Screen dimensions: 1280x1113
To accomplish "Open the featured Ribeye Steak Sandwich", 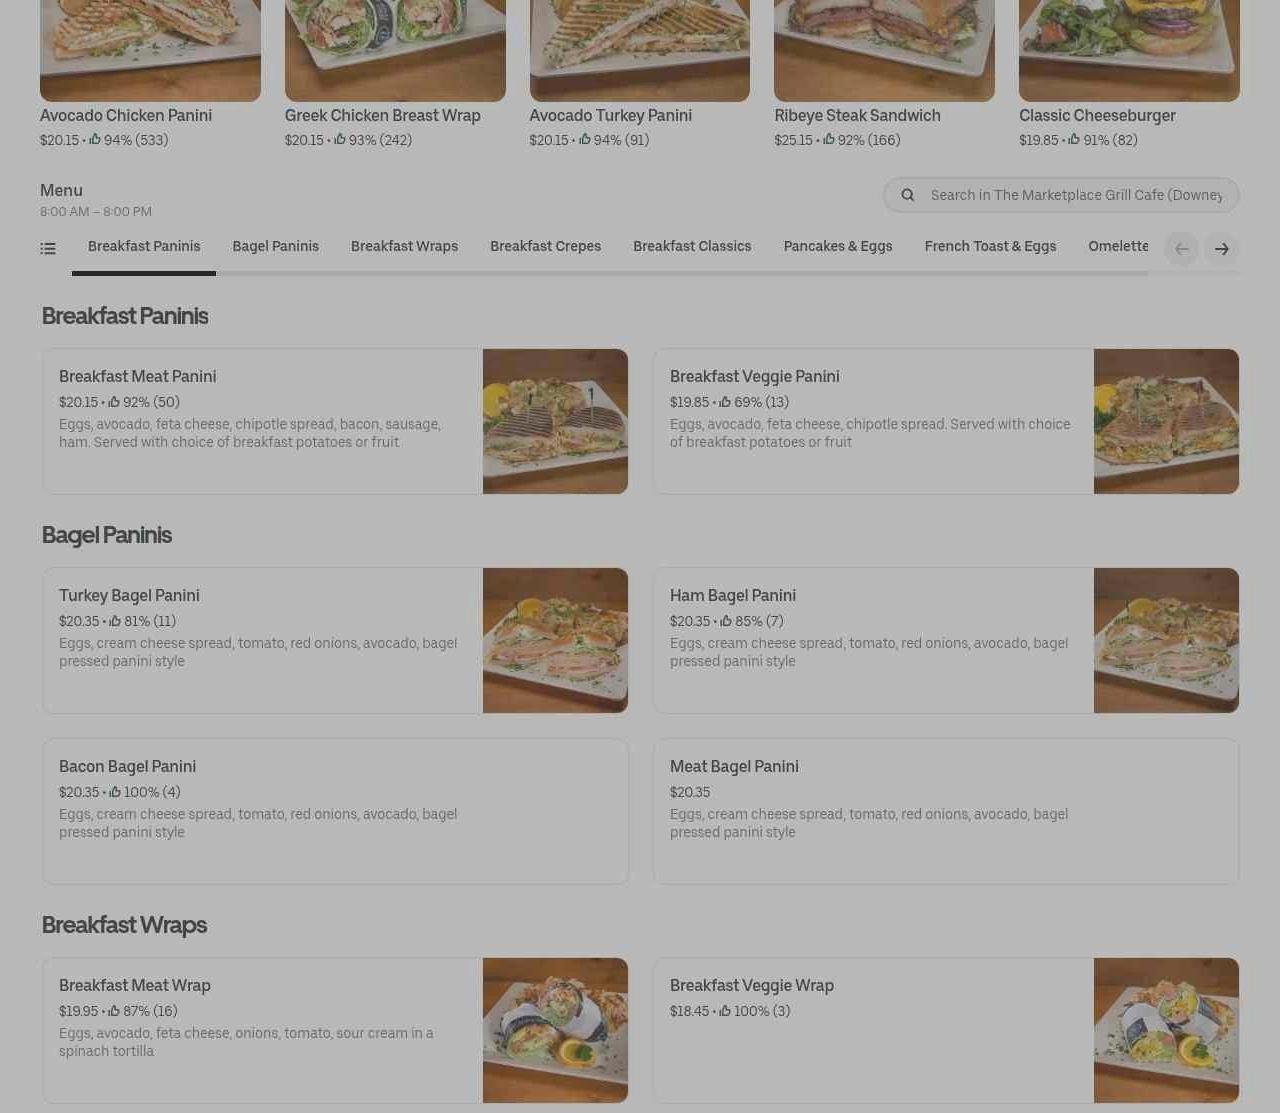I will pyautogui.click(x=884, y=75).
